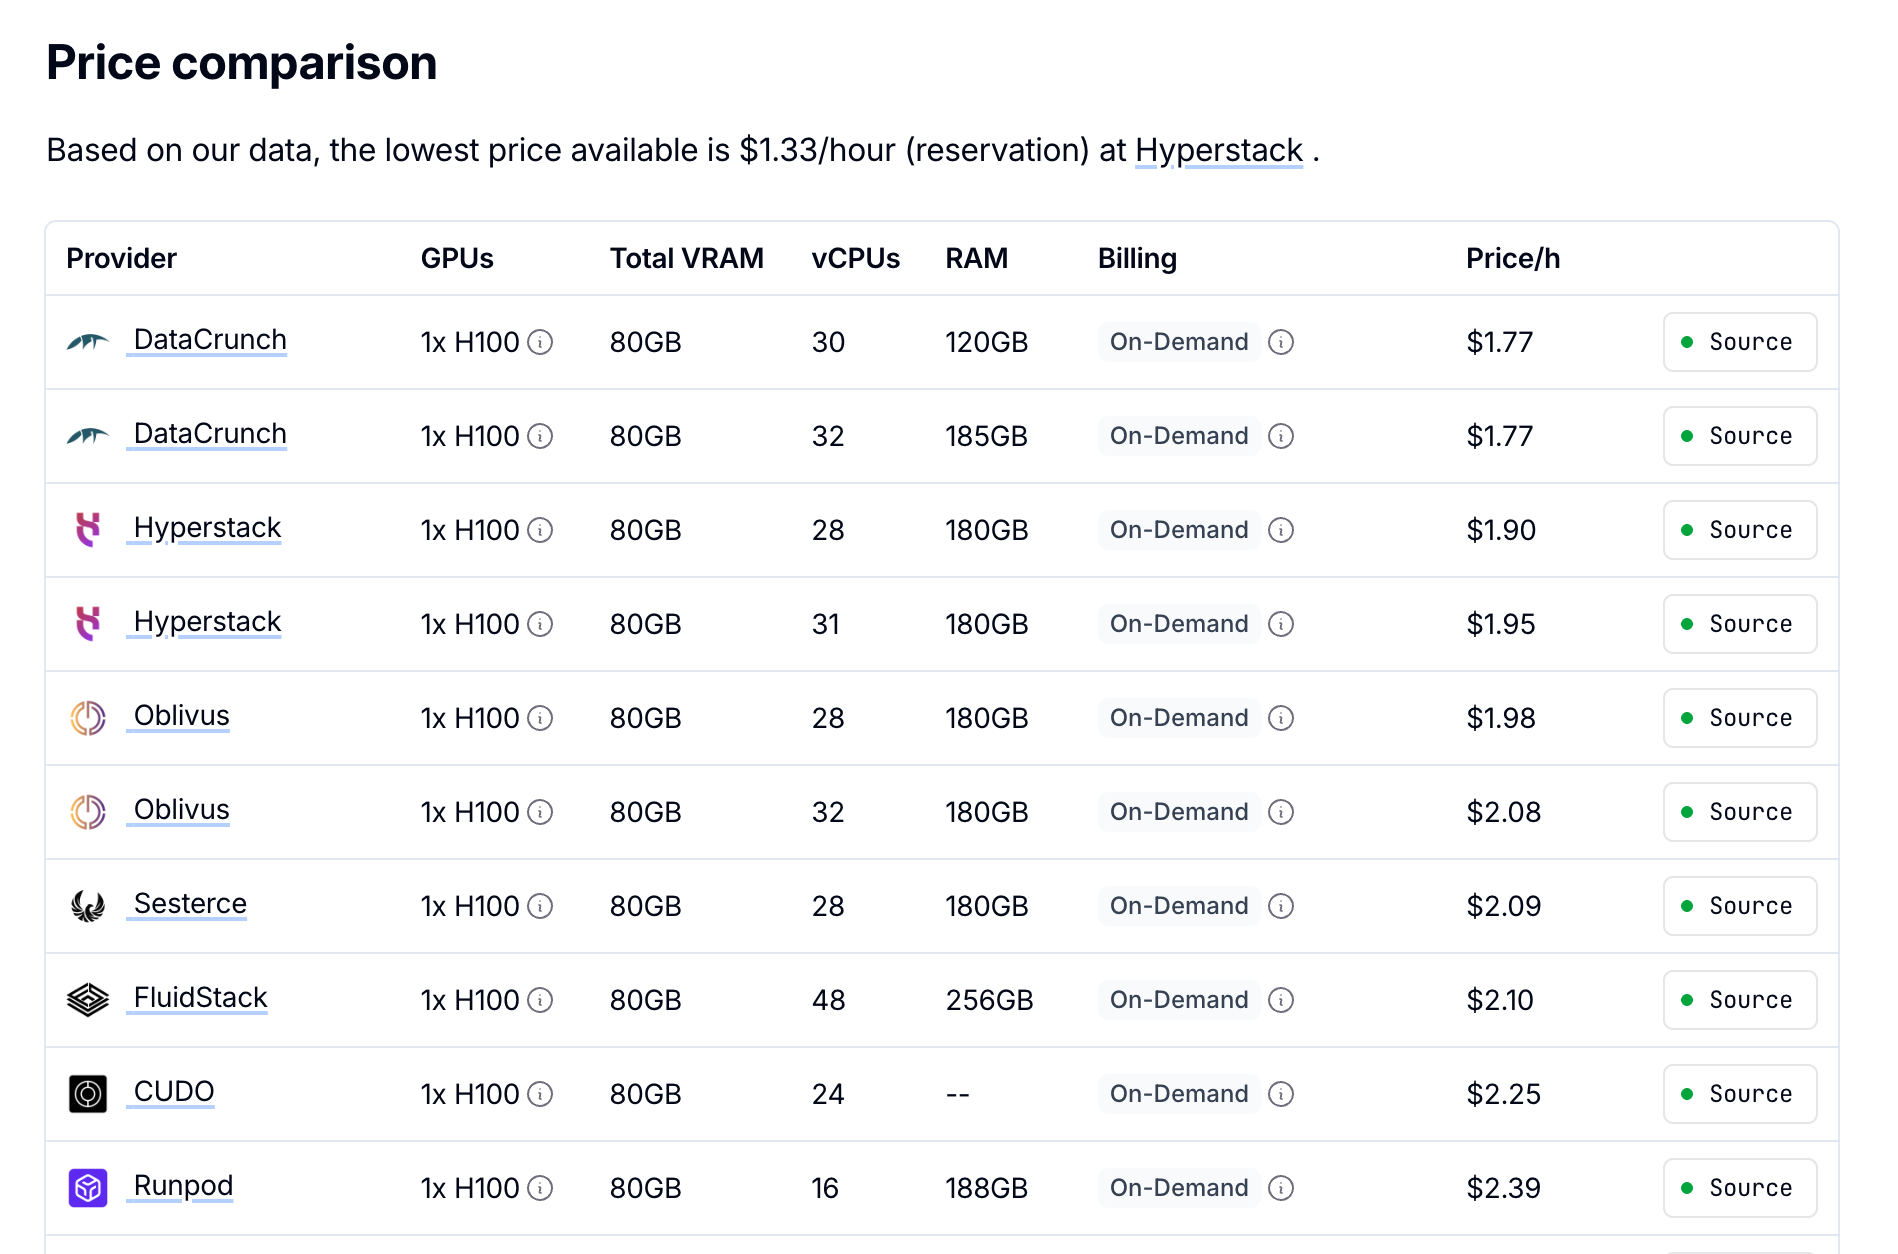Click the green status dot in CUDO's Source button
This screenshot has width=1898, height=1254.
click(1688, 1093)
